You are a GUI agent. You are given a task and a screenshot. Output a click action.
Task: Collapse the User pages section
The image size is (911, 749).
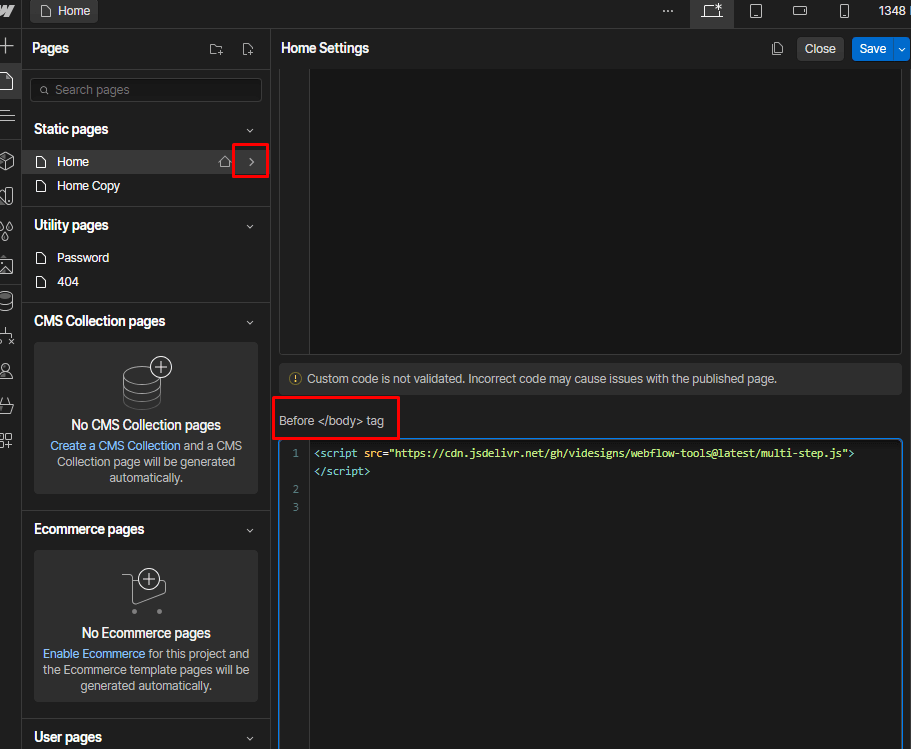tap(250, 738)
